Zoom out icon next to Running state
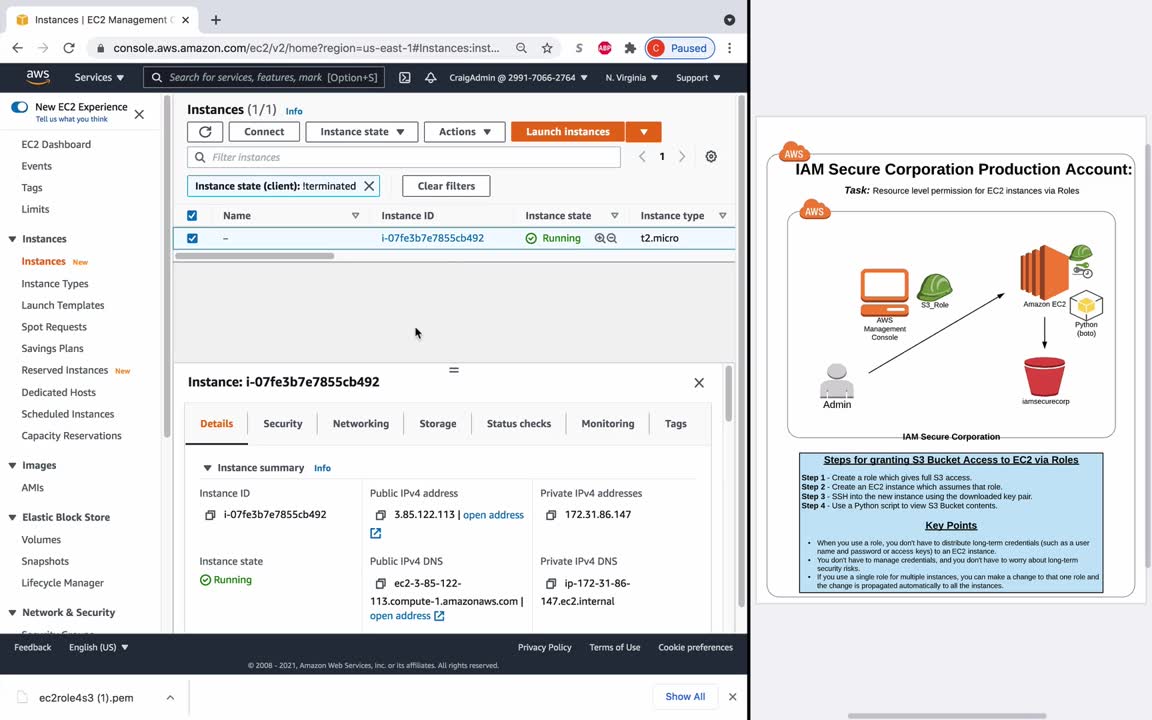 (x=611, y=238)
